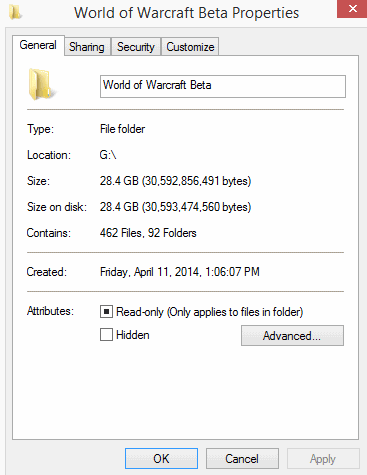Click the 'Contains:' label
The height and width of the screenshot is (475, 367).
49,233
